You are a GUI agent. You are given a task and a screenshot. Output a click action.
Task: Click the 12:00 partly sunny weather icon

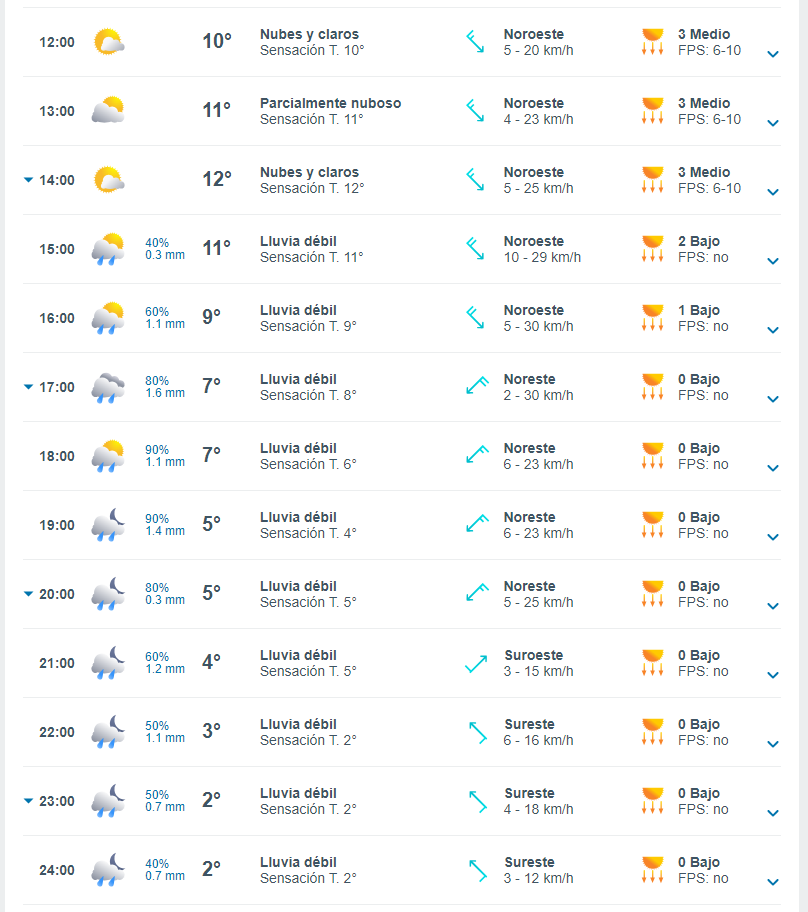108,42
